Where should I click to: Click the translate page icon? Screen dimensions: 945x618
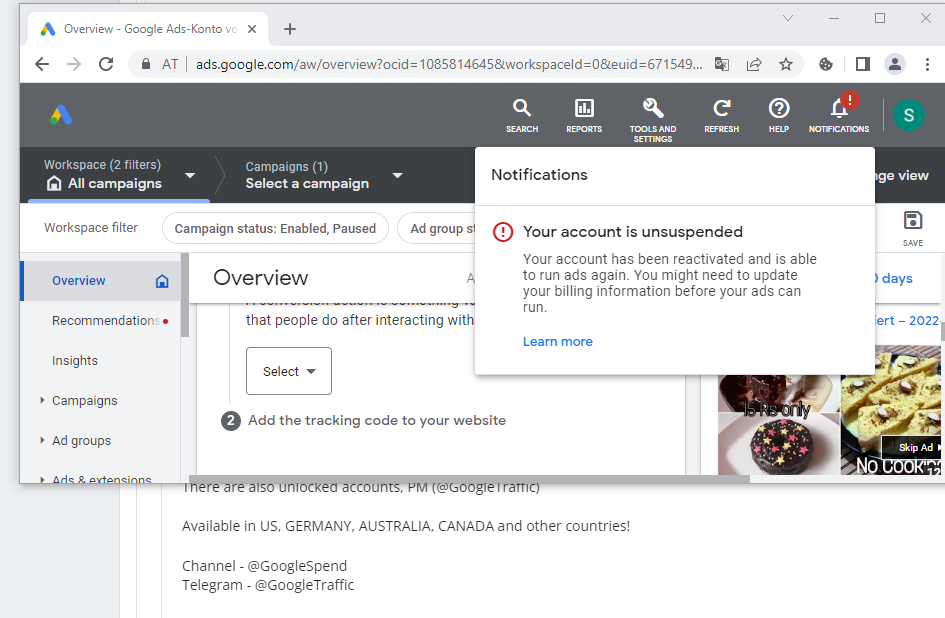point(721,64)
